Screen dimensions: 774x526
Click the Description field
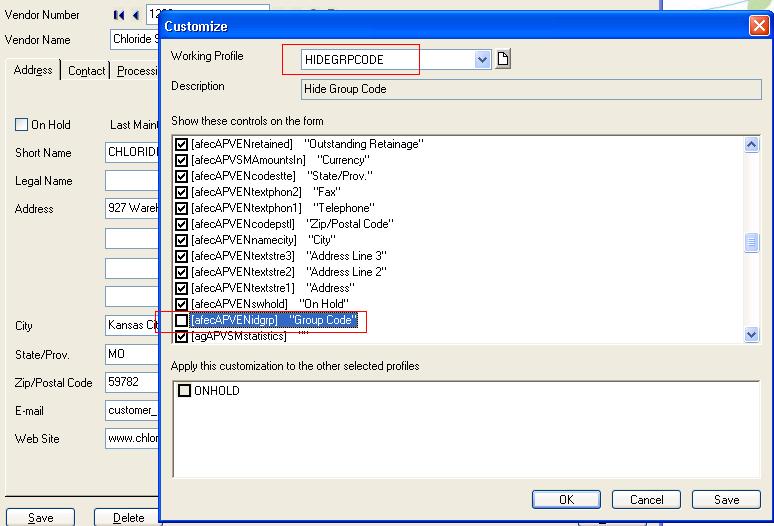point(531,89)
